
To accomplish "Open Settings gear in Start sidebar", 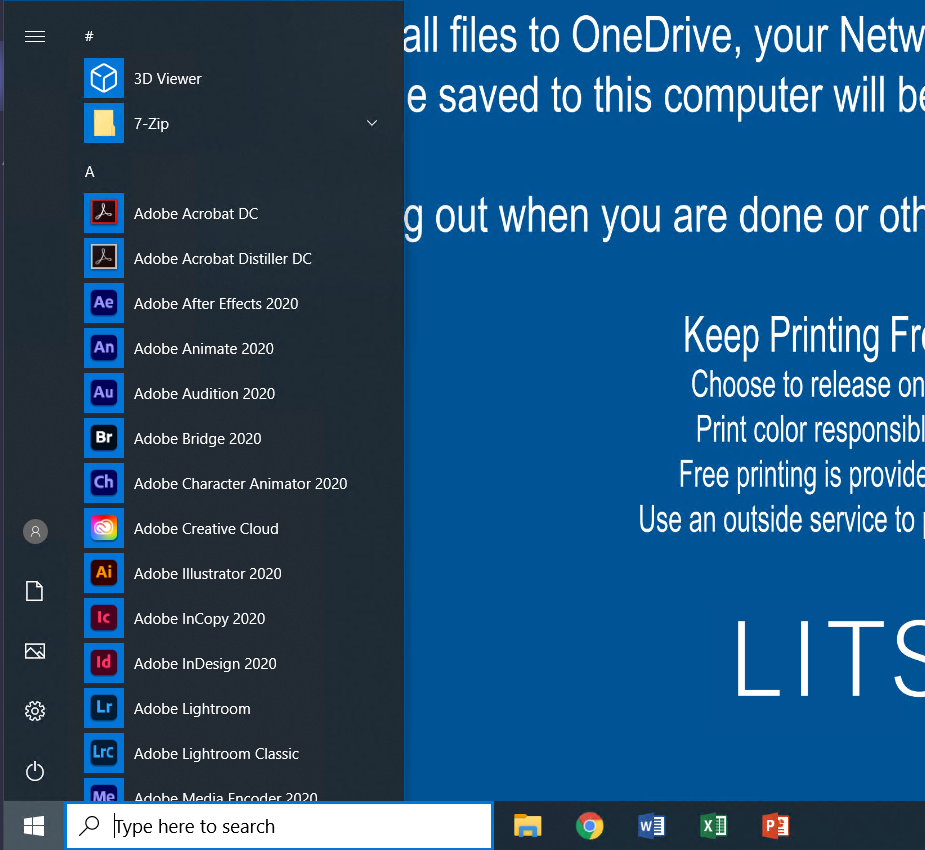I will (35, 711).
